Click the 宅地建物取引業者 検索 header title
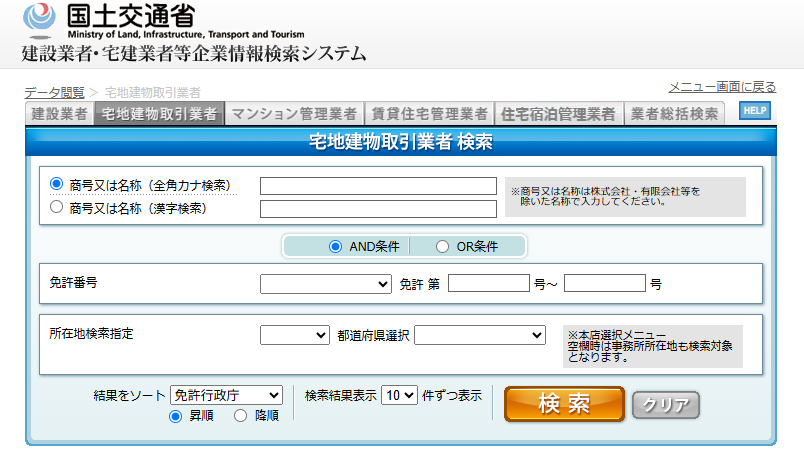 coord(401,142)
